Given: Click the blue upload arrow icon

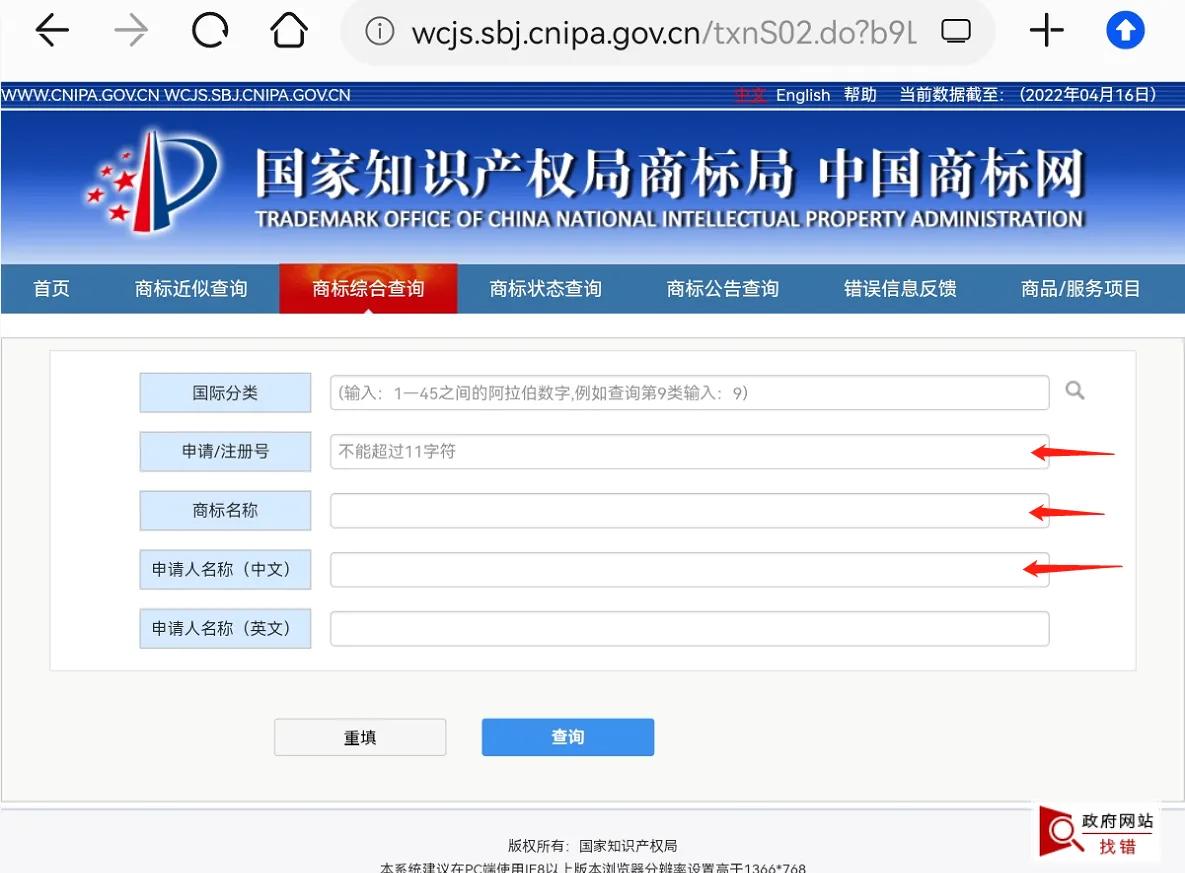Looking at the screenshot, I should coord(1125,31).
